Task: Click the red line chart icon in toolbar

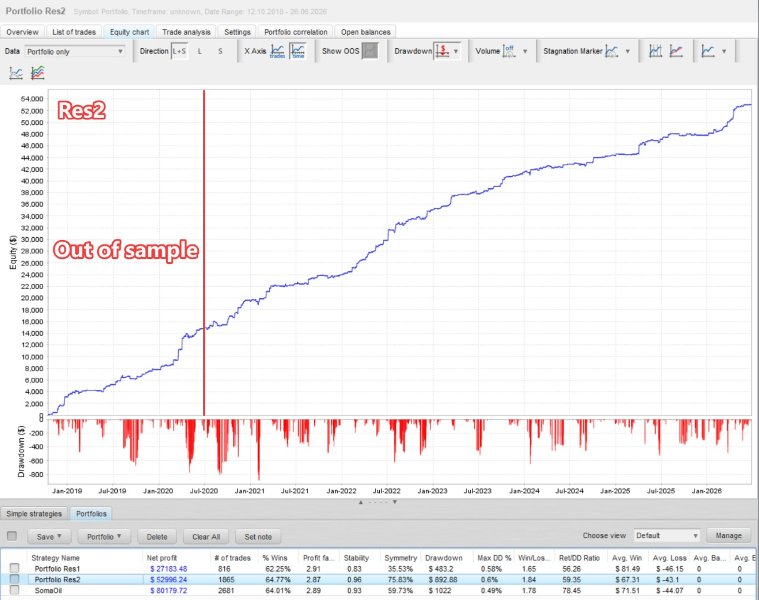Action: (676, 51)
